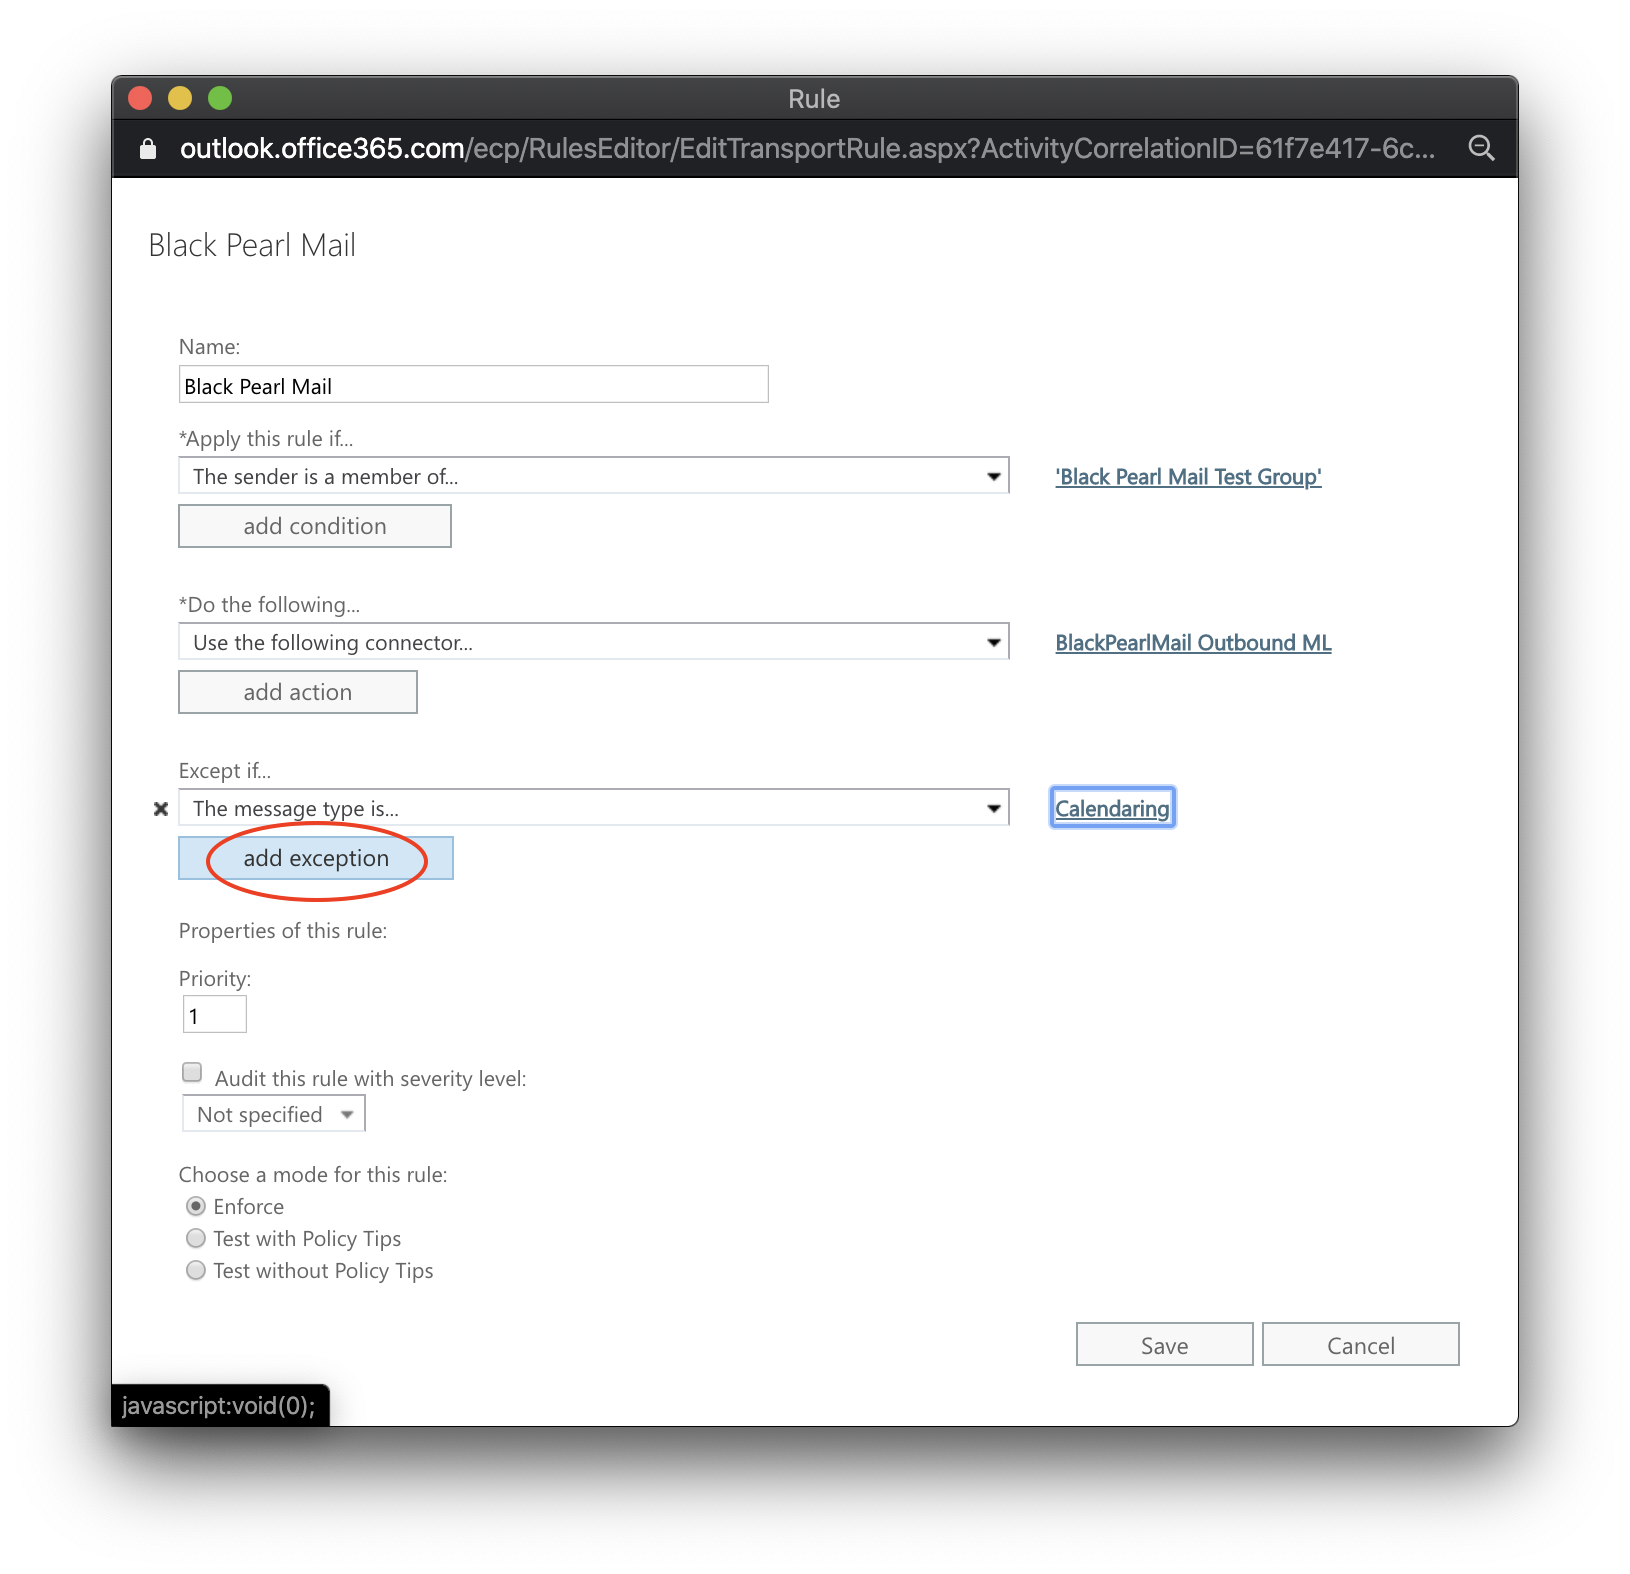The width and height of the screenshot is (1630, 1574).
Task: Click the 'Black Pearl Mail' page heading
Action: tap(252, 245)
